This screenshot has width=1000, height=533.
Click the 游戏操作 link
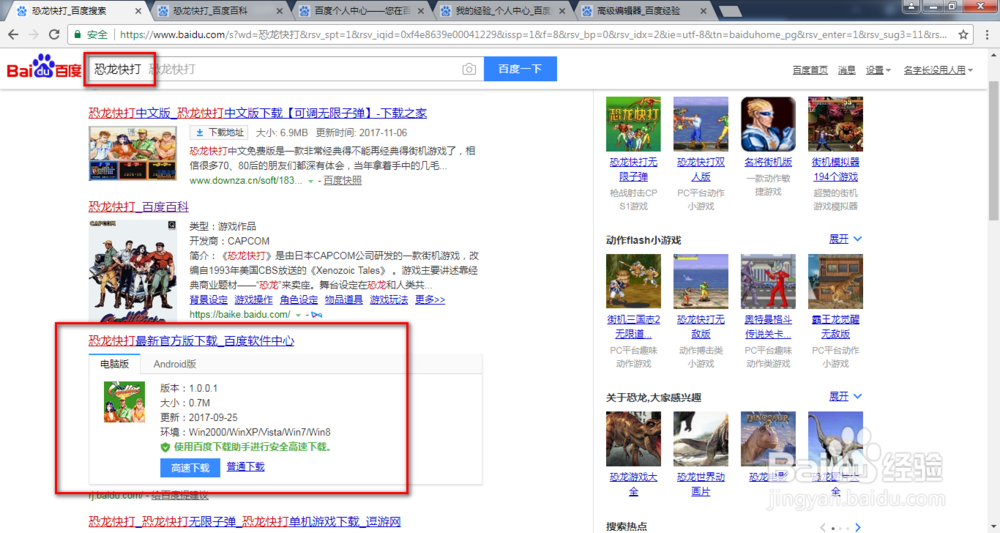pyautogui.click(x=254, y=300)
